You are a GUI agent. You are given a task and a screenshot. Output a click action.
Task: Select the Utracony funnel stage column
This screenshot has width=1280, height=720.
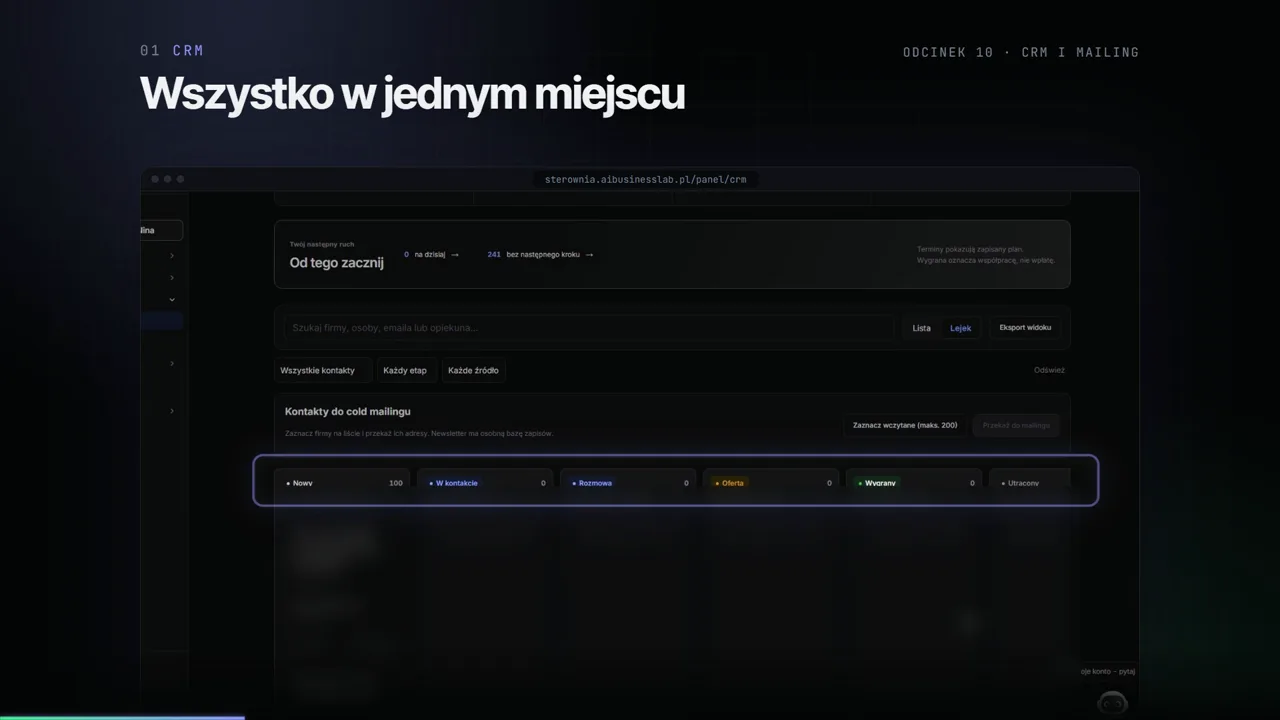point(1030,481)
